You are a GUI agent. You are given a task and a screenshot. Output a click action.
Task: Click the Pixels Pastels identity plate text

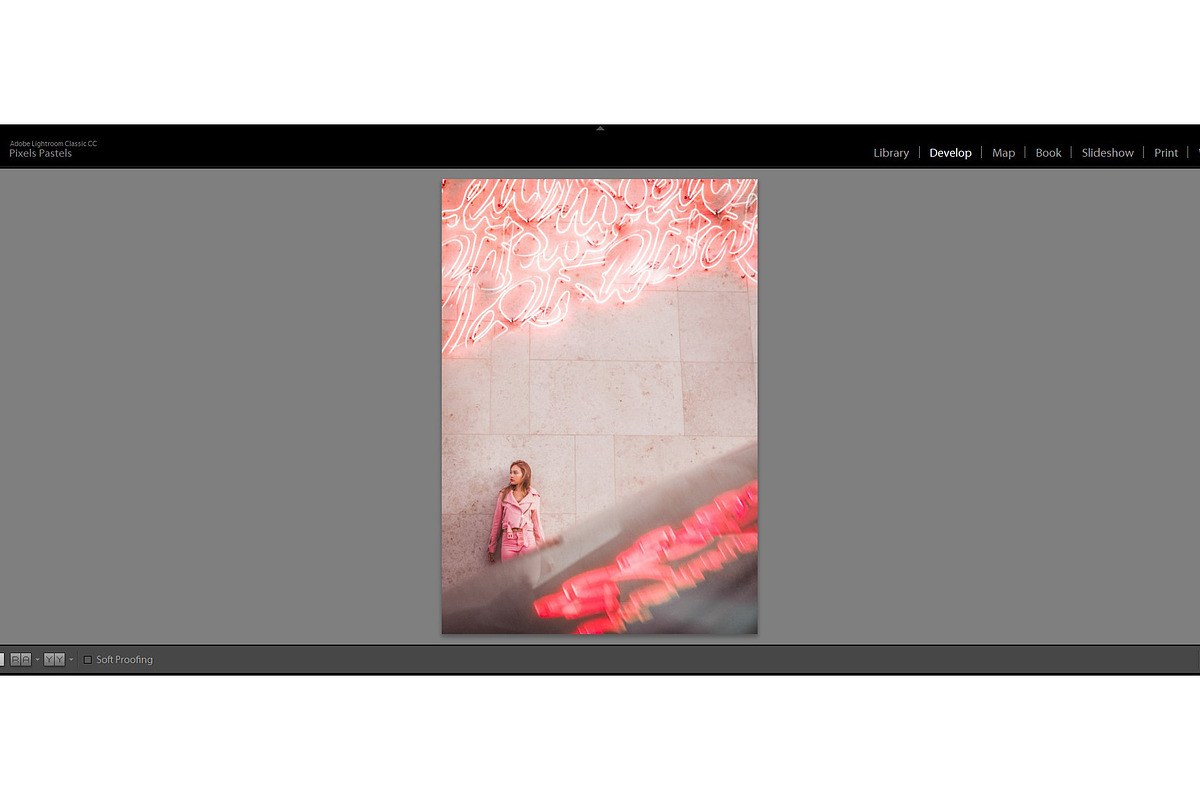(41, 153)
